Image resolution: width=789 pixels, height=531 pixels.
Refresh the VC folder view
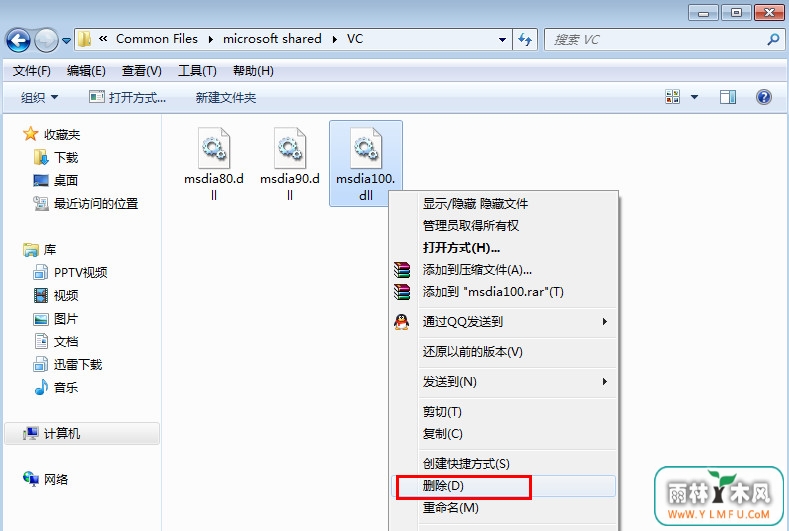click(525, 40)
